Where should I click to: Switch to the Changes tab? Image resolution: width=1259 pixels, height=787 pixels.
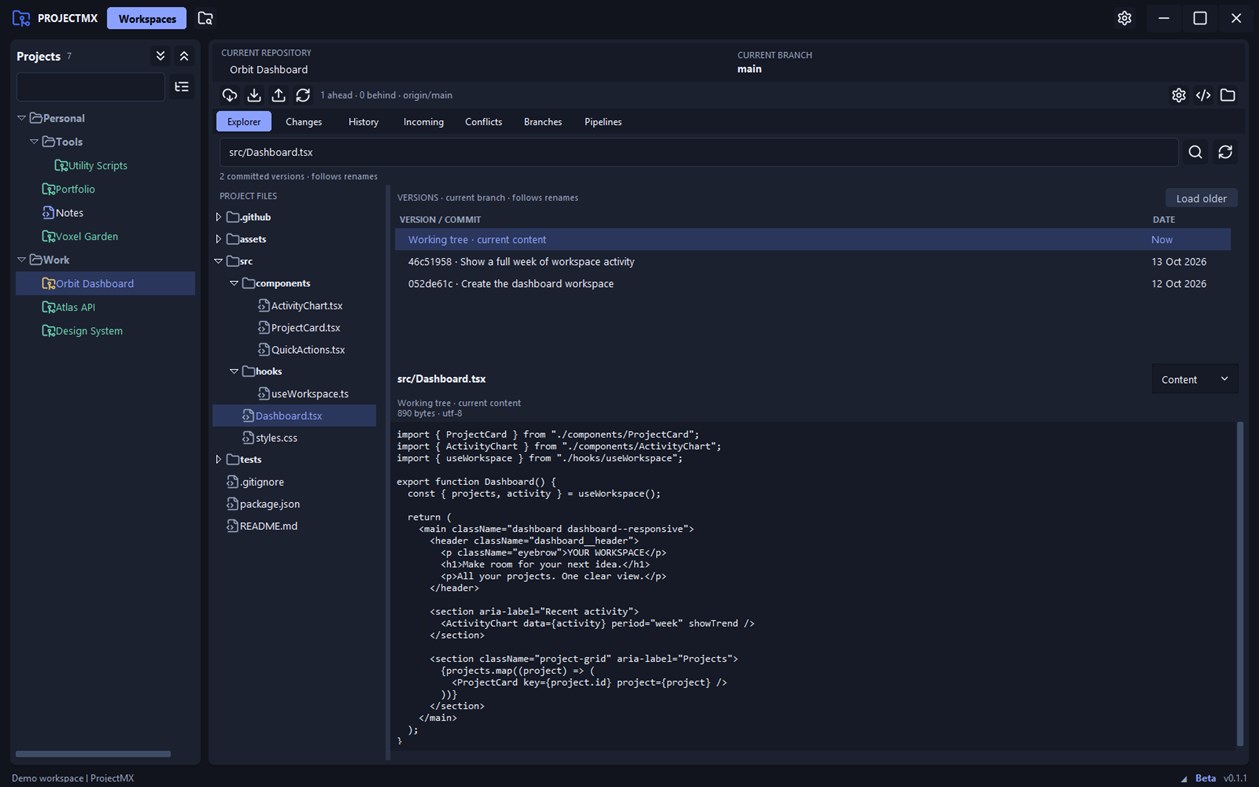[304, 122]
